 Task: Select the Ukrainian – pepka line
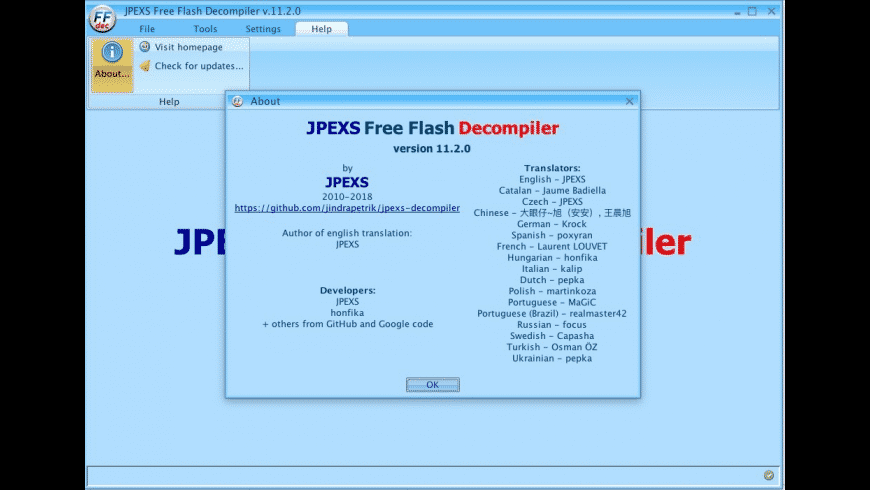552,358
